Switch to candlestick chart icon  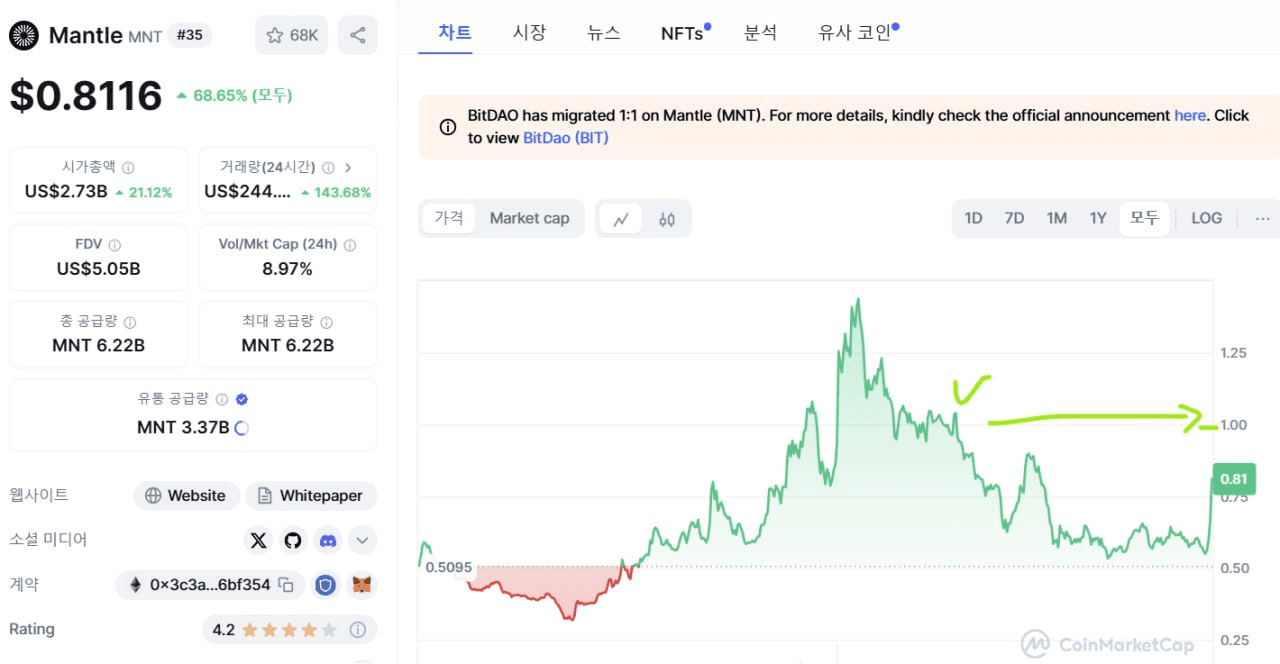point(667,219)
